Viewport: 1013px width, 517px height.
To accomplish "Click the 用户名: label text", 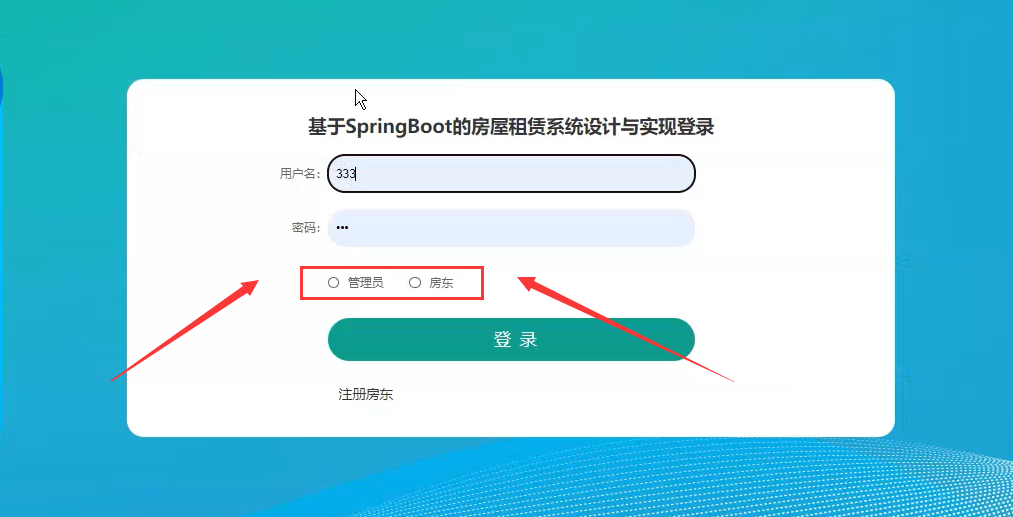I will (x=300, y=173).
